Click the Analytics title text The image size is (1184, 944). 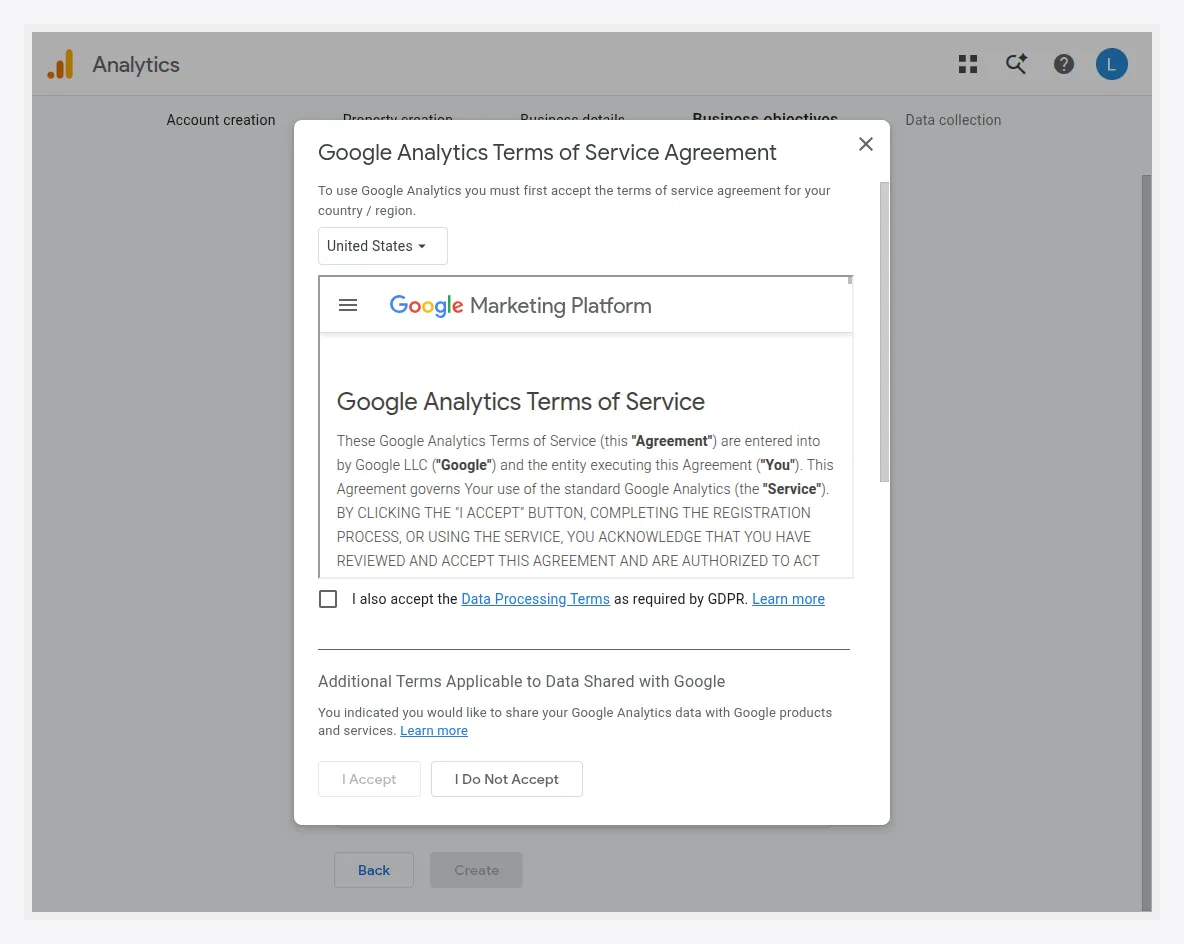(136, 65)
